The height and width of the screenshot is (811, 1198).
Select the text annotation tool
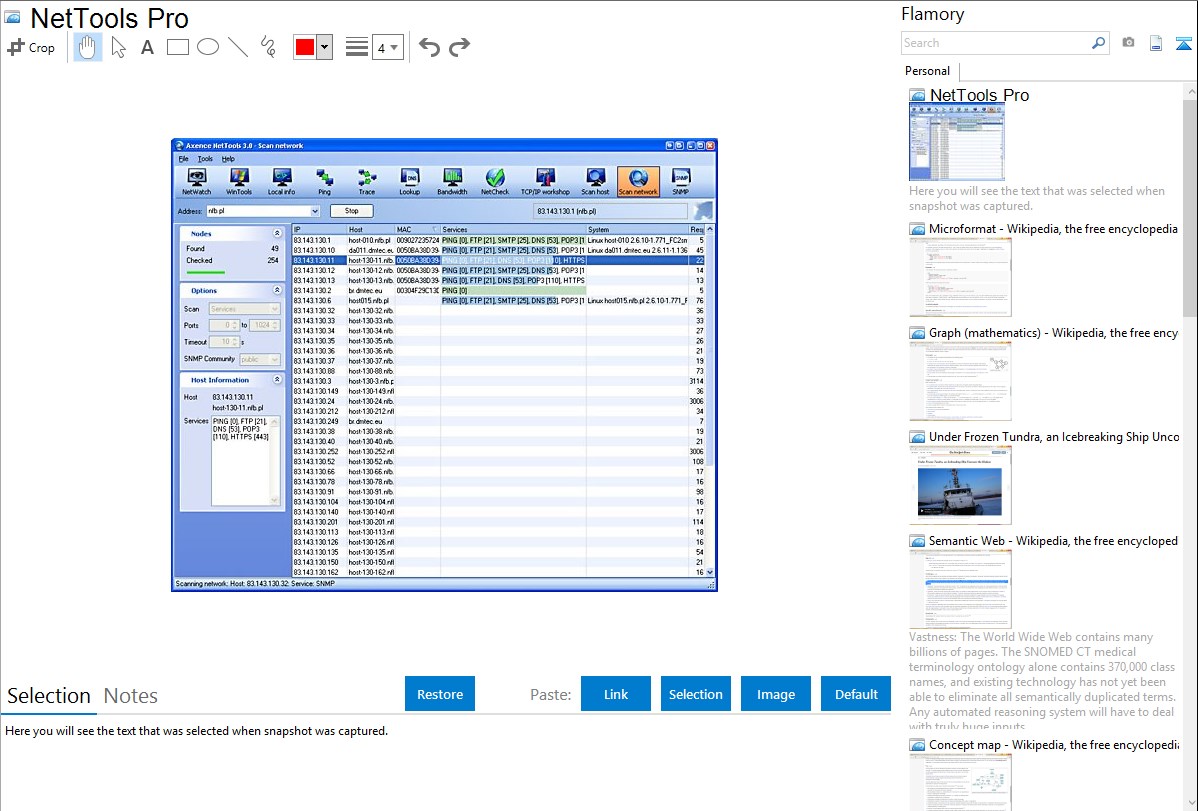click(147, 47)
